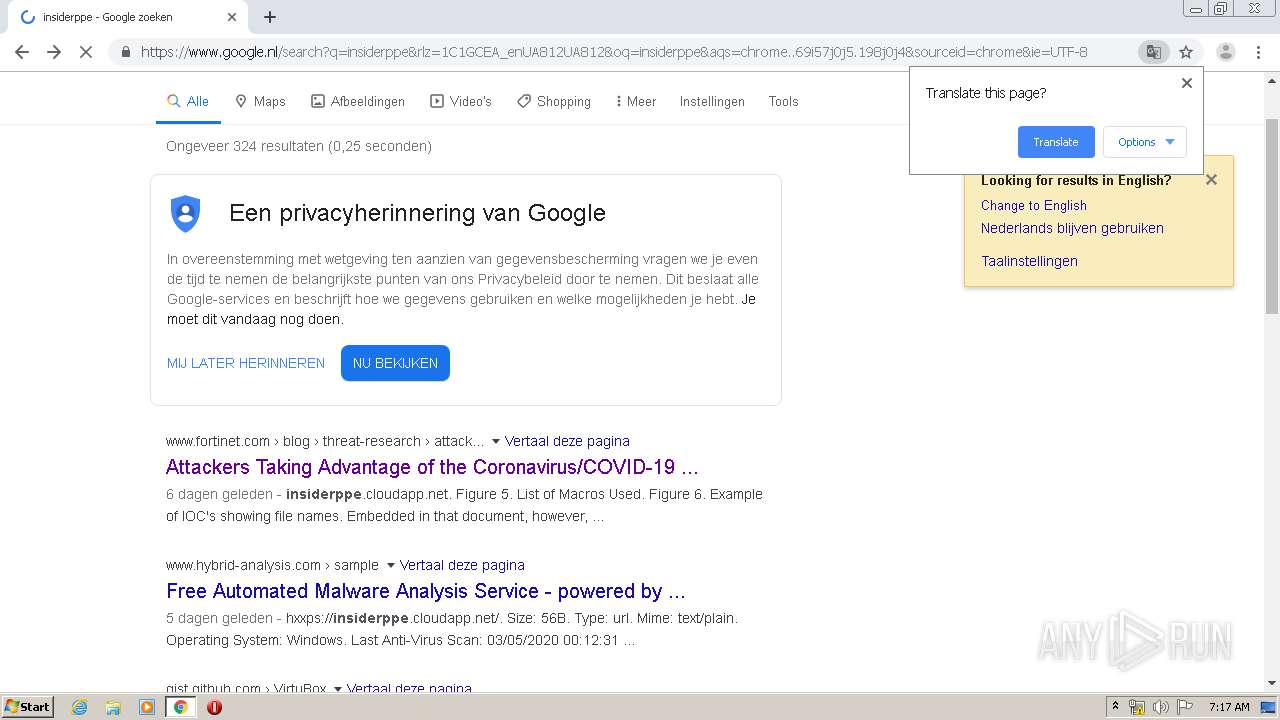The width and height of the screenshot is (1280, 720).
Task: Click the Chrome taskbar icon
Action: pyautogui.click(x=181, y=707)
